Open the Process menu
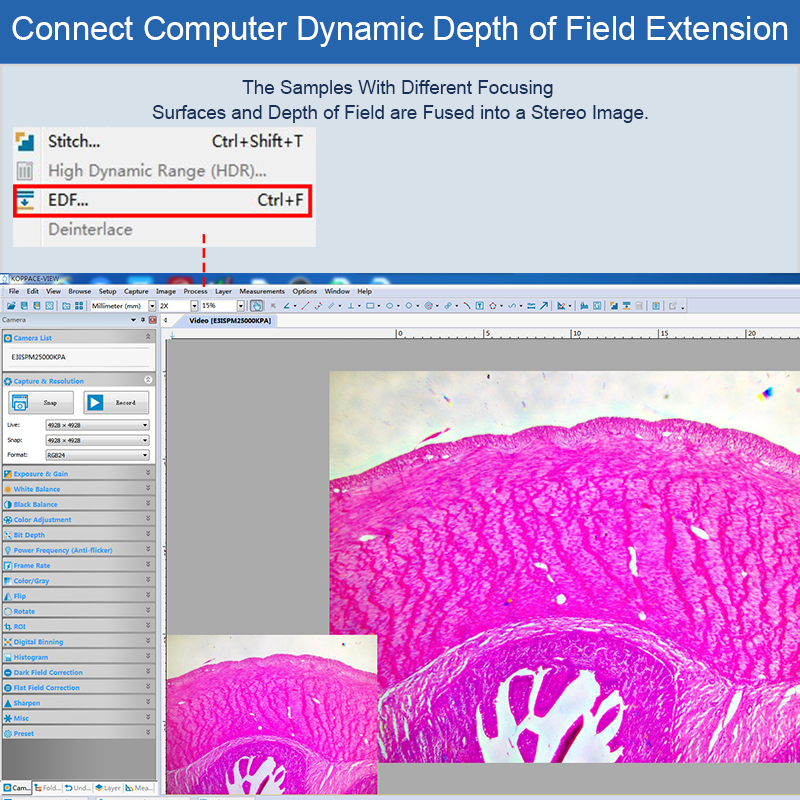The width and height of the screenshot is (800, 800). (195, 291)
